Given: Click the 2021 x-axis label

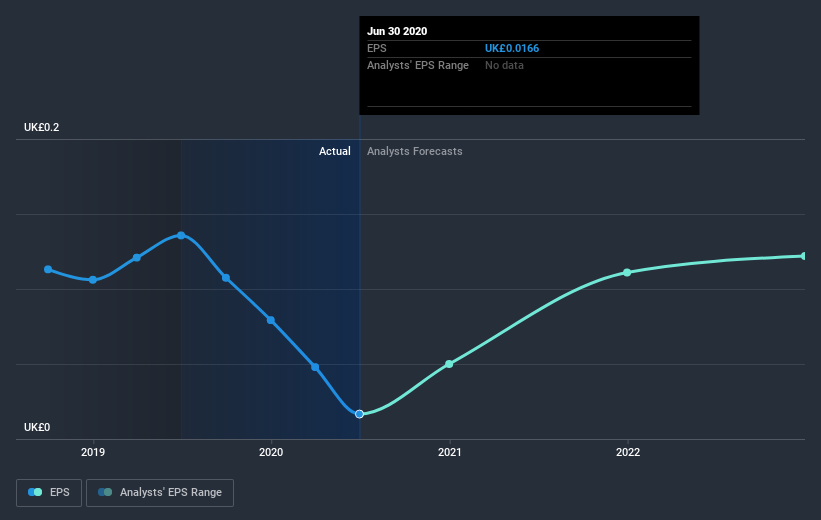Looking at the screenshot, I should 450,452.
